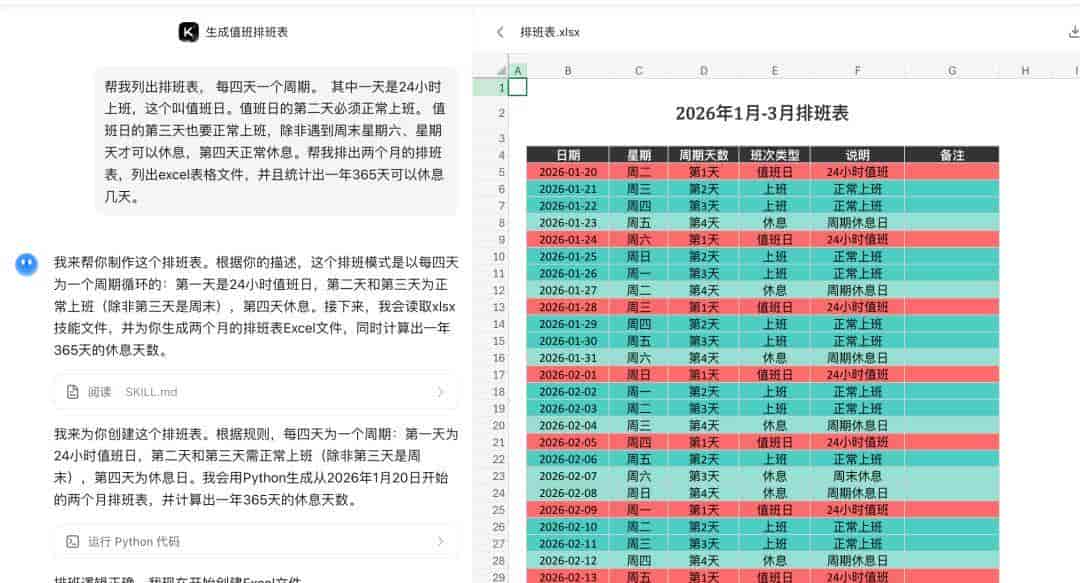
Task: Click the 班次类型 header cell
Action: pyautogui.click(x=775, y=155)
